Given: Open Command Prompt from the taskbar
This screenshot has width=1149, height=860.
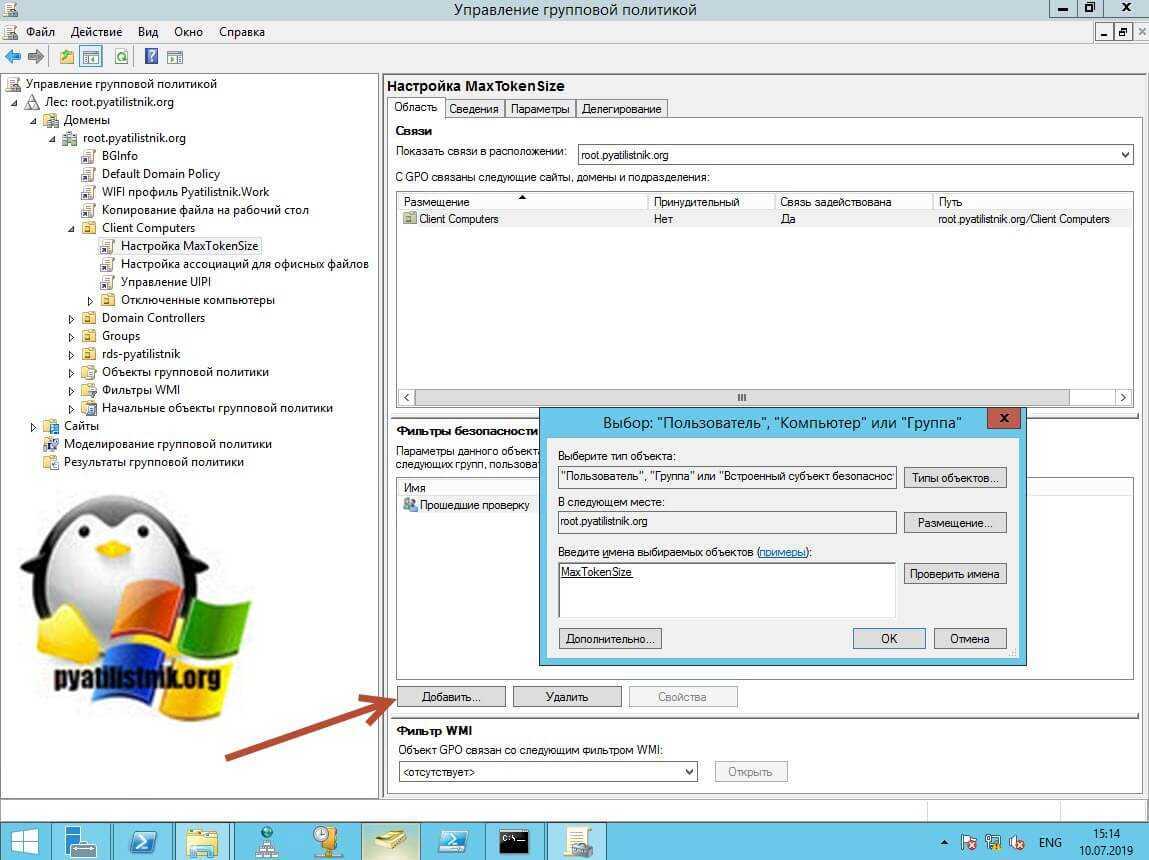Looking at the screenshot, I should [x=514, y=838].
